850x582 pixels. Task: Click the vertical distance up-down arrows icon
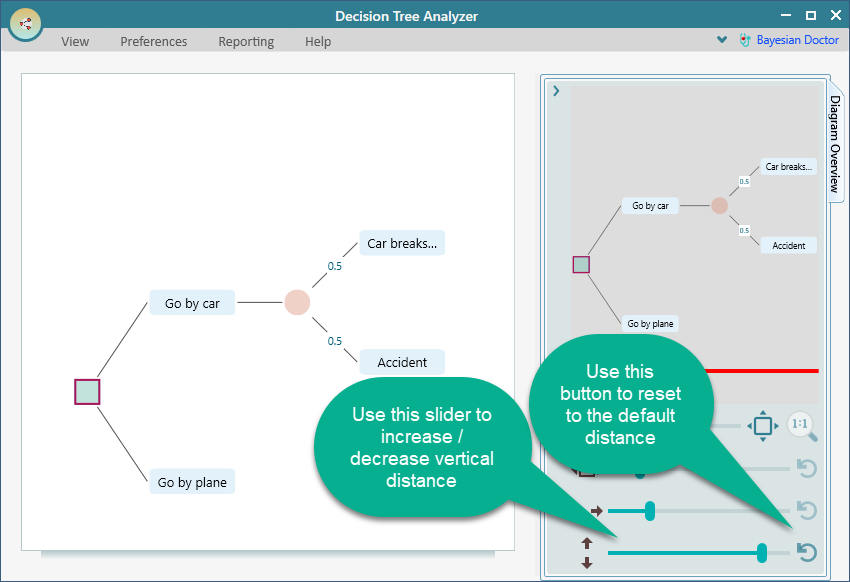point(587,552)
